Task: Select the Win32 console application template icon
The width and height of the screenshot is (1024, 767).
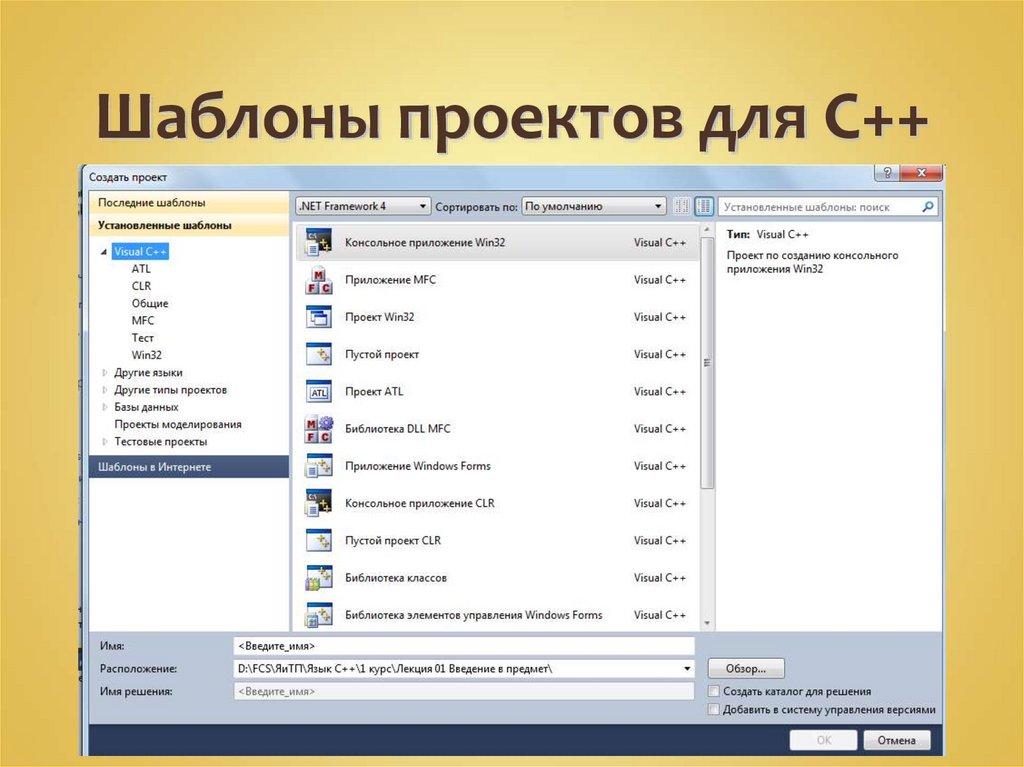Action: pyautogui.click(x=318, y=243)
